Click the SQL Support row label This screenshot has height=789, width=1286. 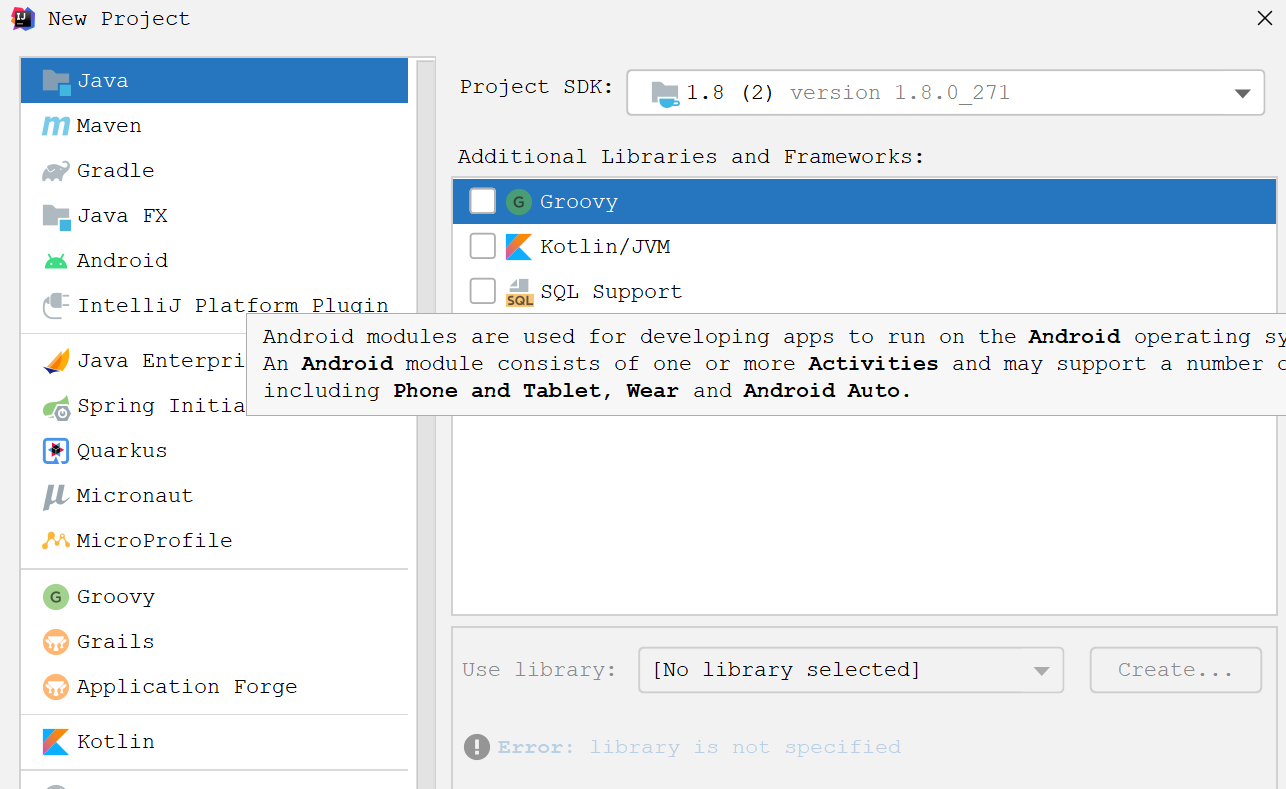click(611, 292)
